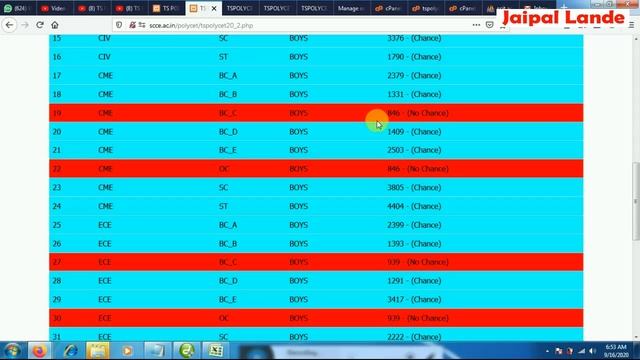
Task: Click '4404 - (Chance)' in row 24
Action: 414,207
